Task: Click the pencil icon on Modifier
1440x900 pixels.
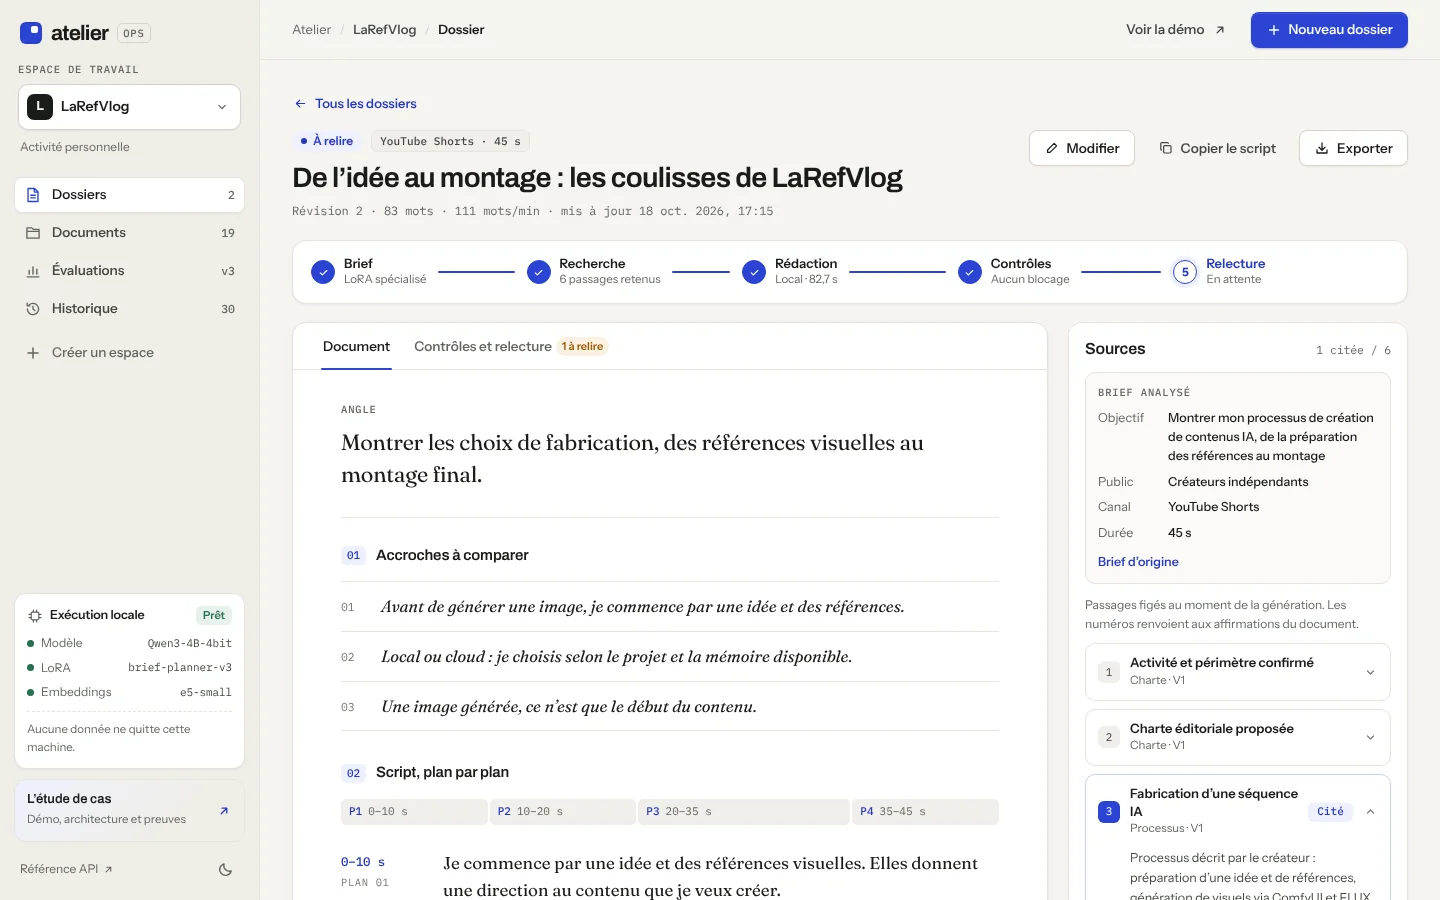Action: 1052,148
